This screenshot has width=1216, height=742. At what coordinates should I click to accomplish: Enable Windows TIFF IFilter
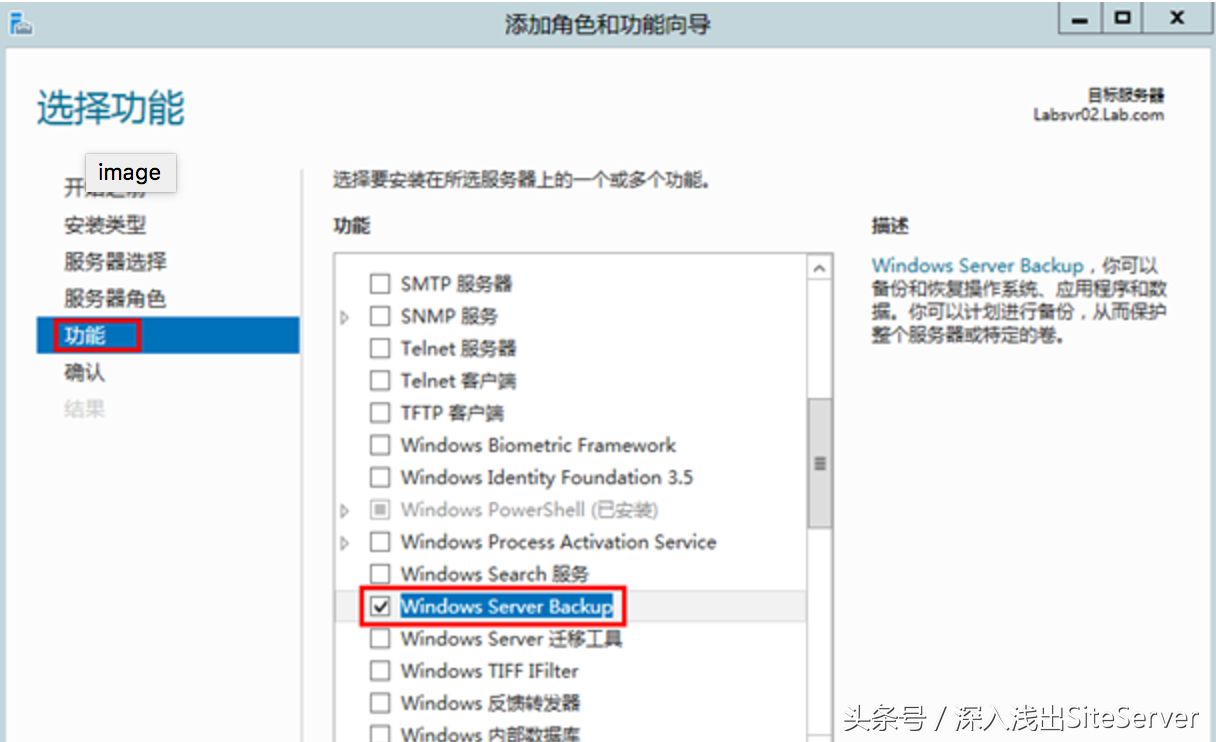380,671
